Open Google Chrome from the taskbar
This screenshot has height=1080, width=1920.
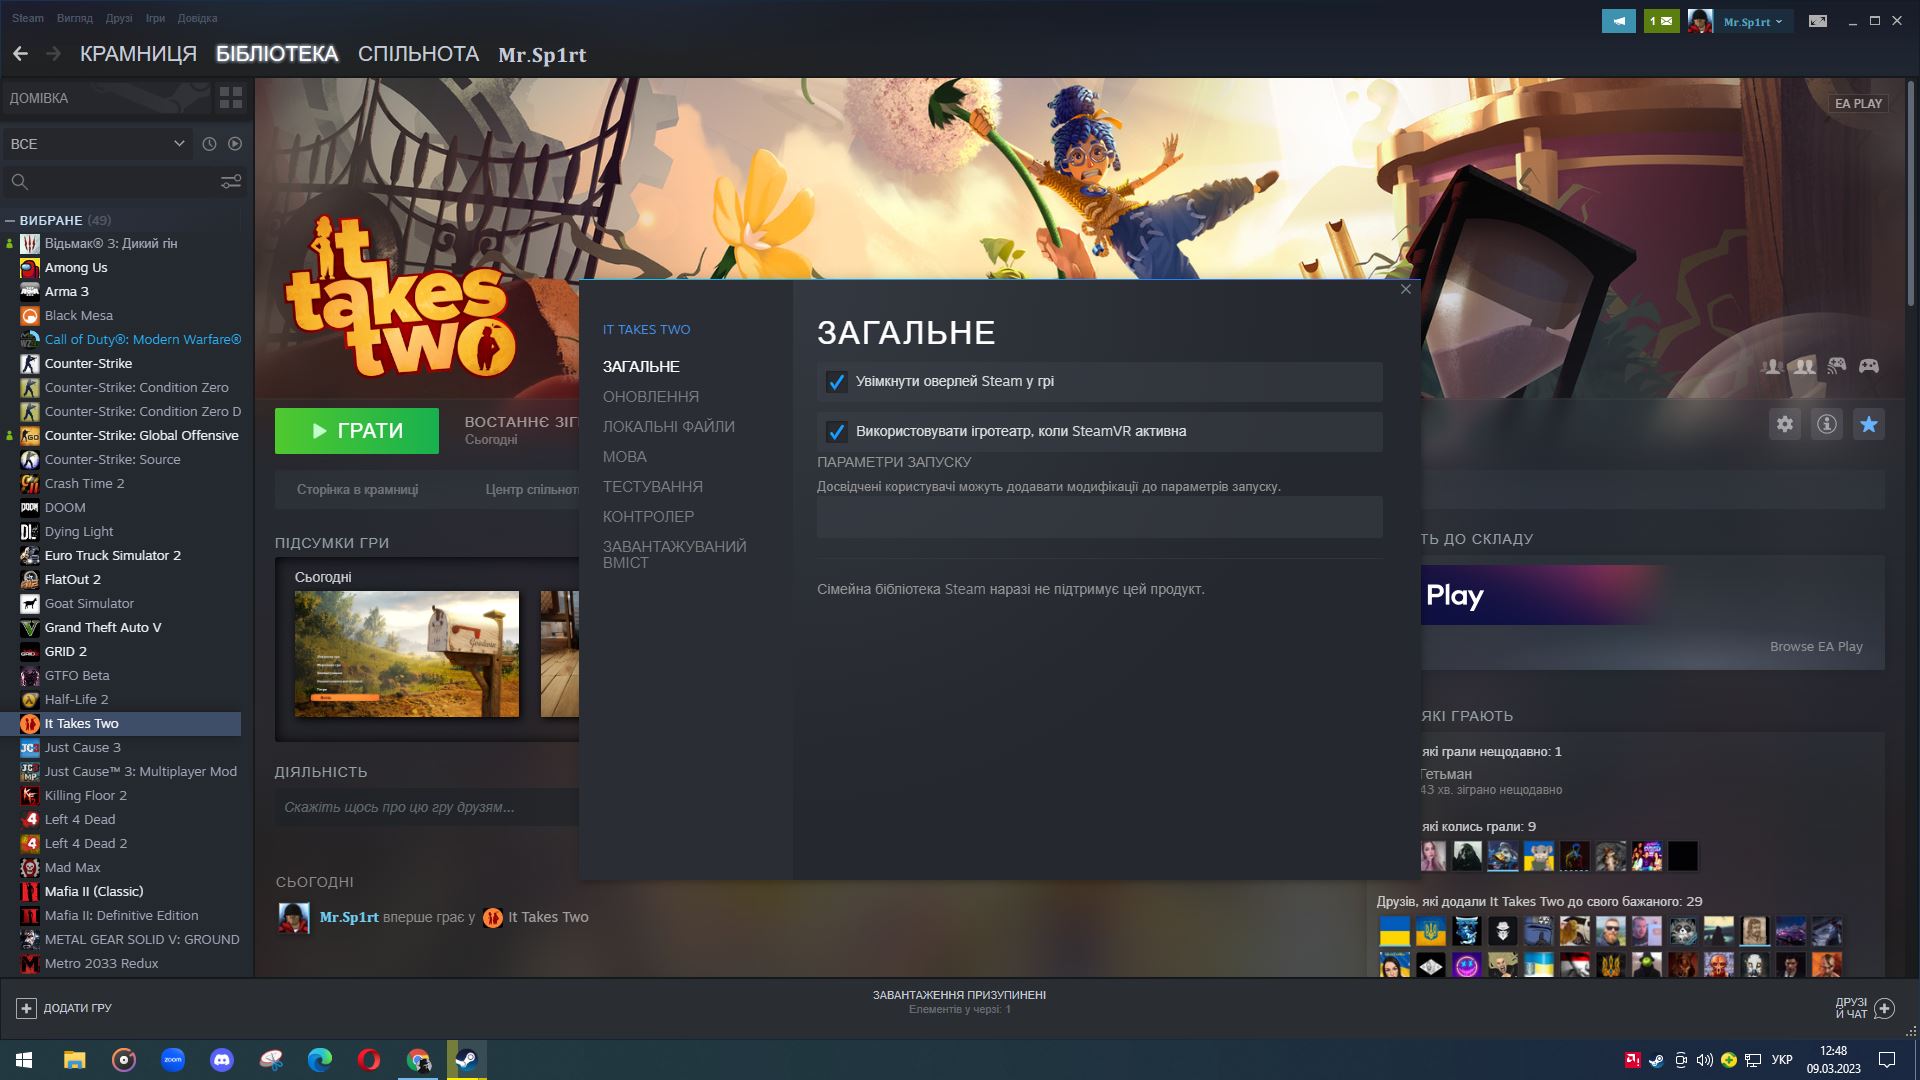coord(418,1059)
